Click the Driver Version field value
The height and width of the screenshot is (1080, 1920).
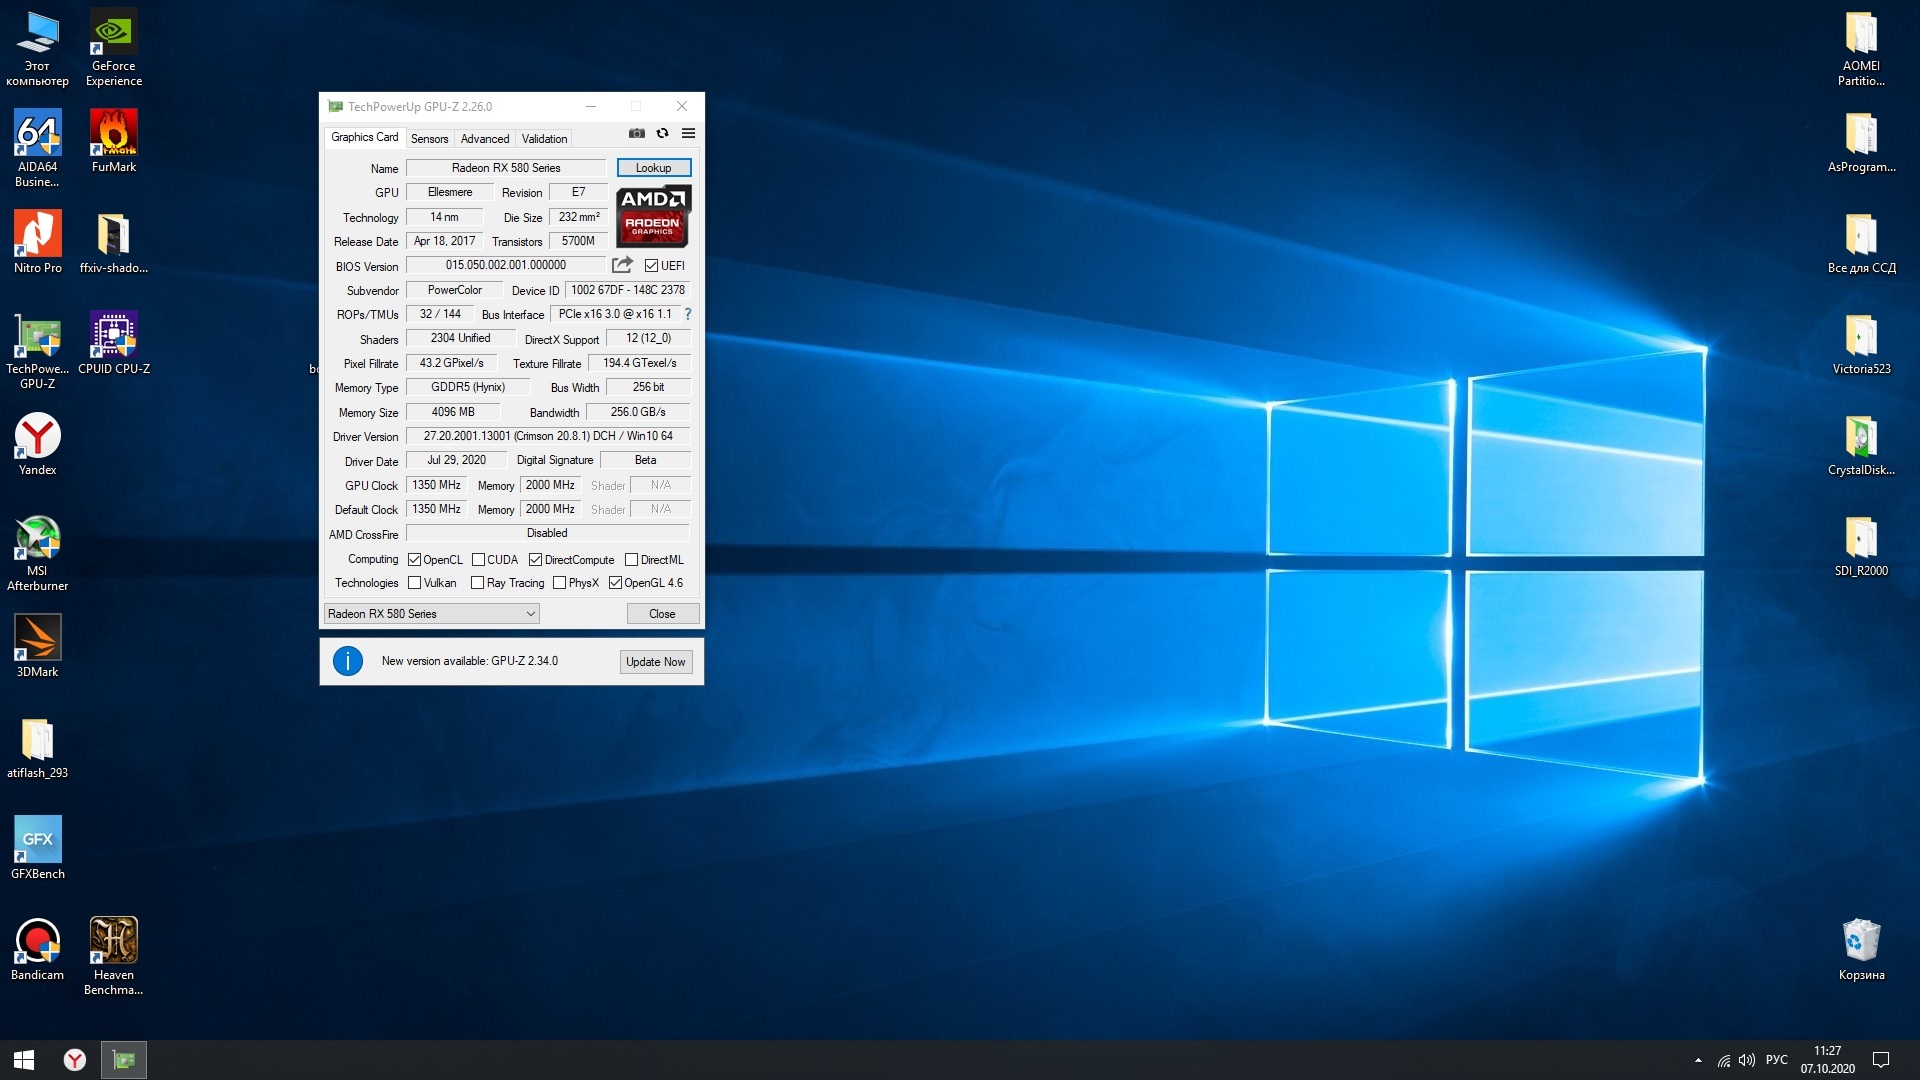point(548,436)
